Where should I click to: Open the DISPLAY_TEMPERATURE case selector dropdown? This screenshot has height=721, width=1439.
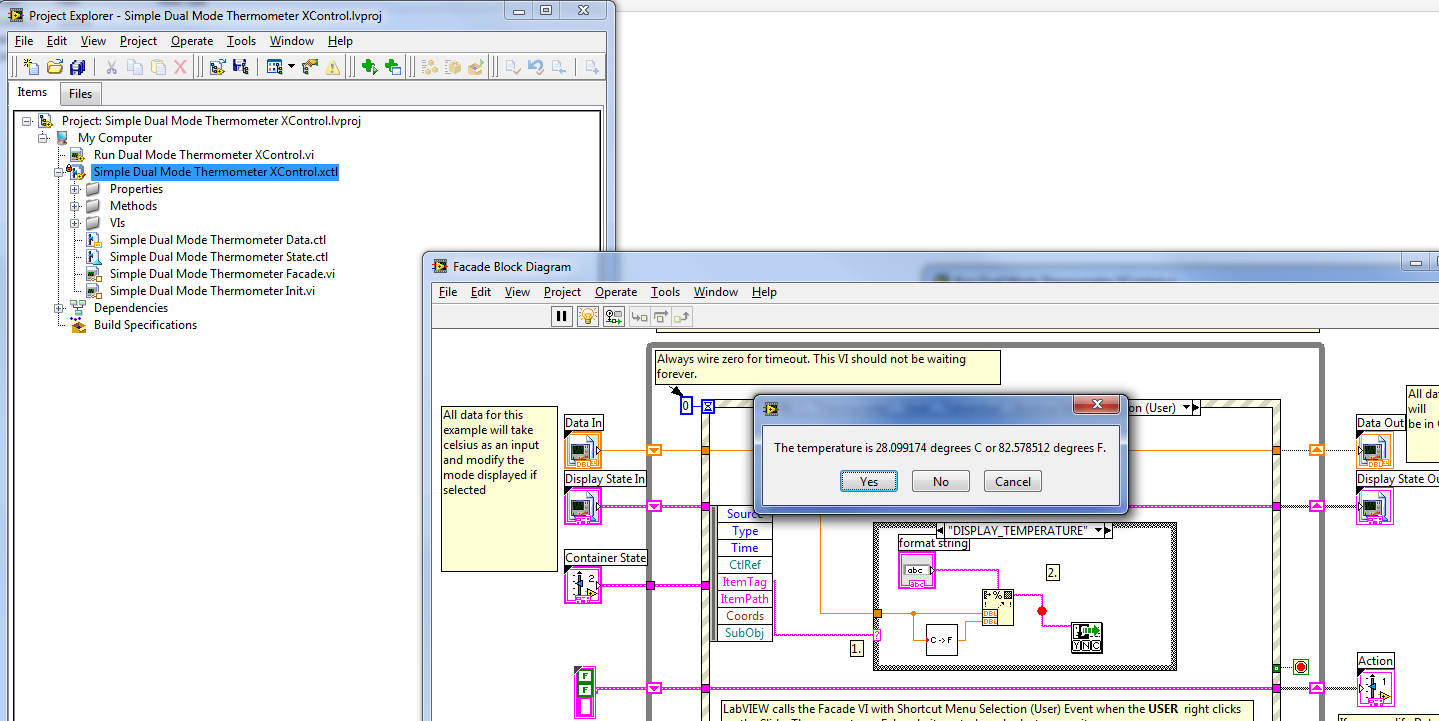[x=1098, y=530]
